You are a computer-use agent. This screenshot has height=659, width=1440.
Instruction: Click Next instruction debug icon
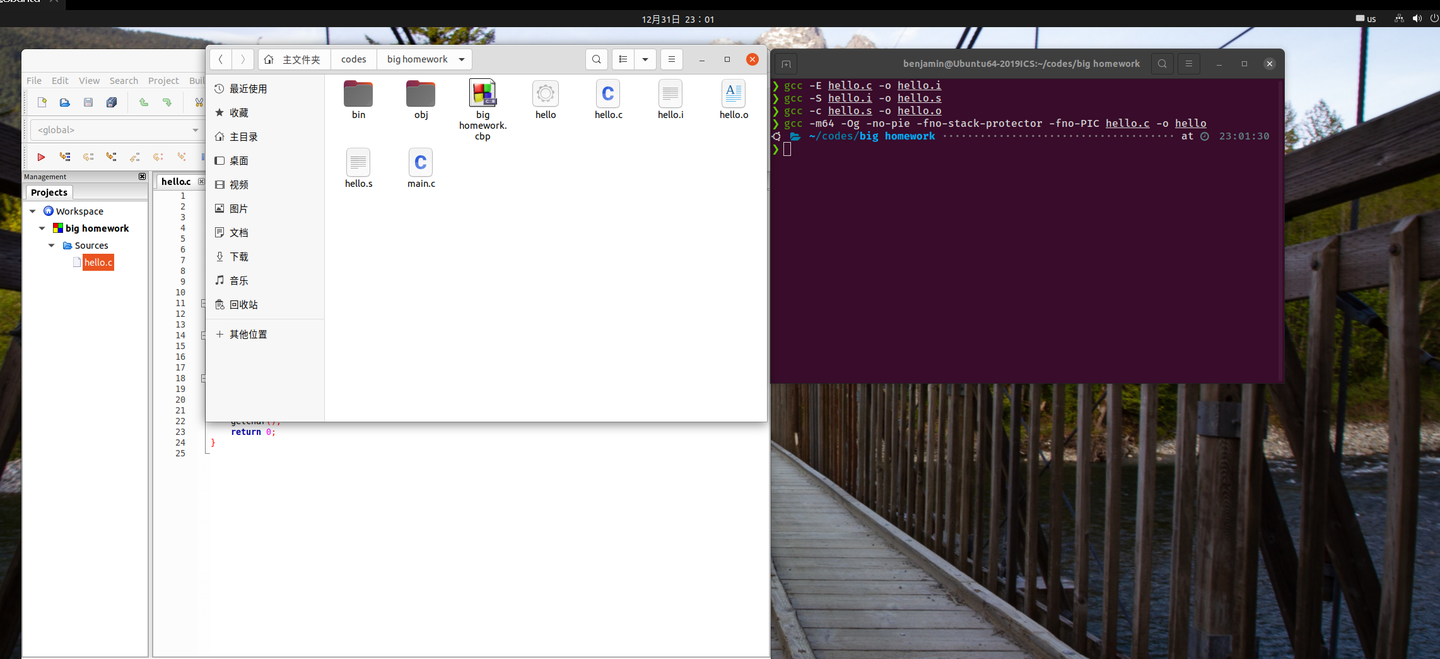[x=158, y=157]
